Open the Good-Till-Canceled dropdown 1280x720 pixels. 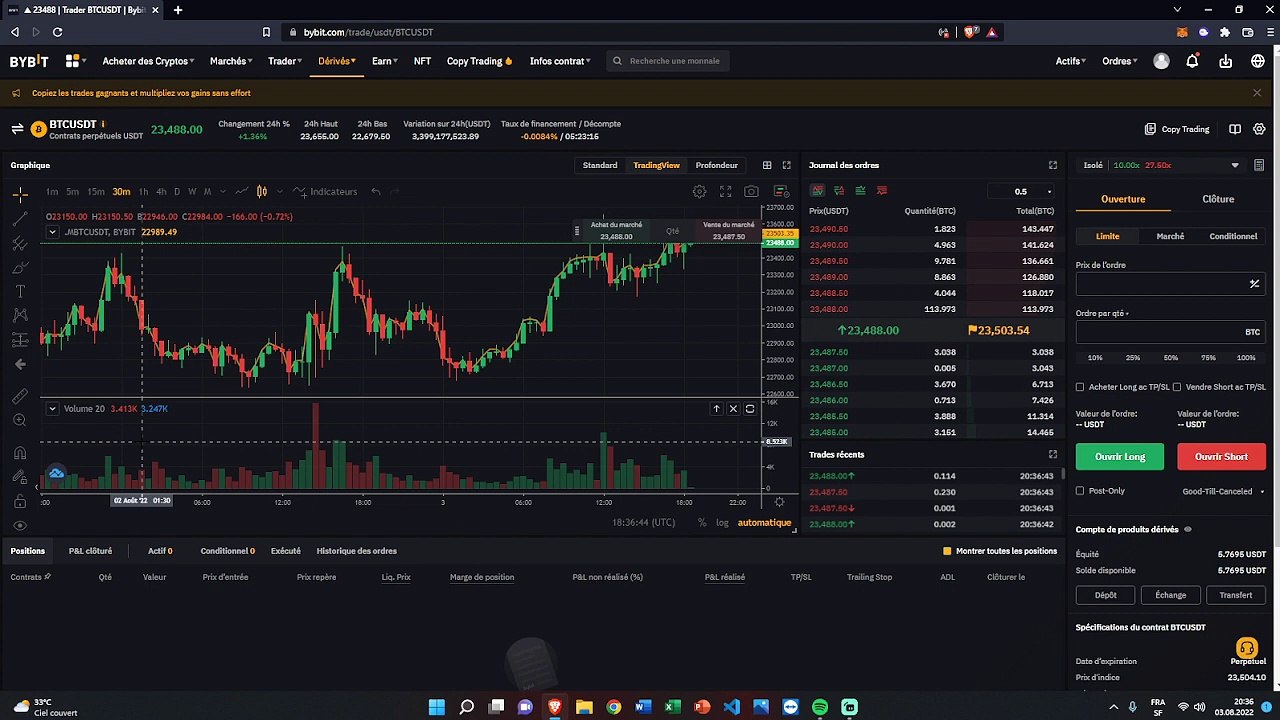point(1223,491)
